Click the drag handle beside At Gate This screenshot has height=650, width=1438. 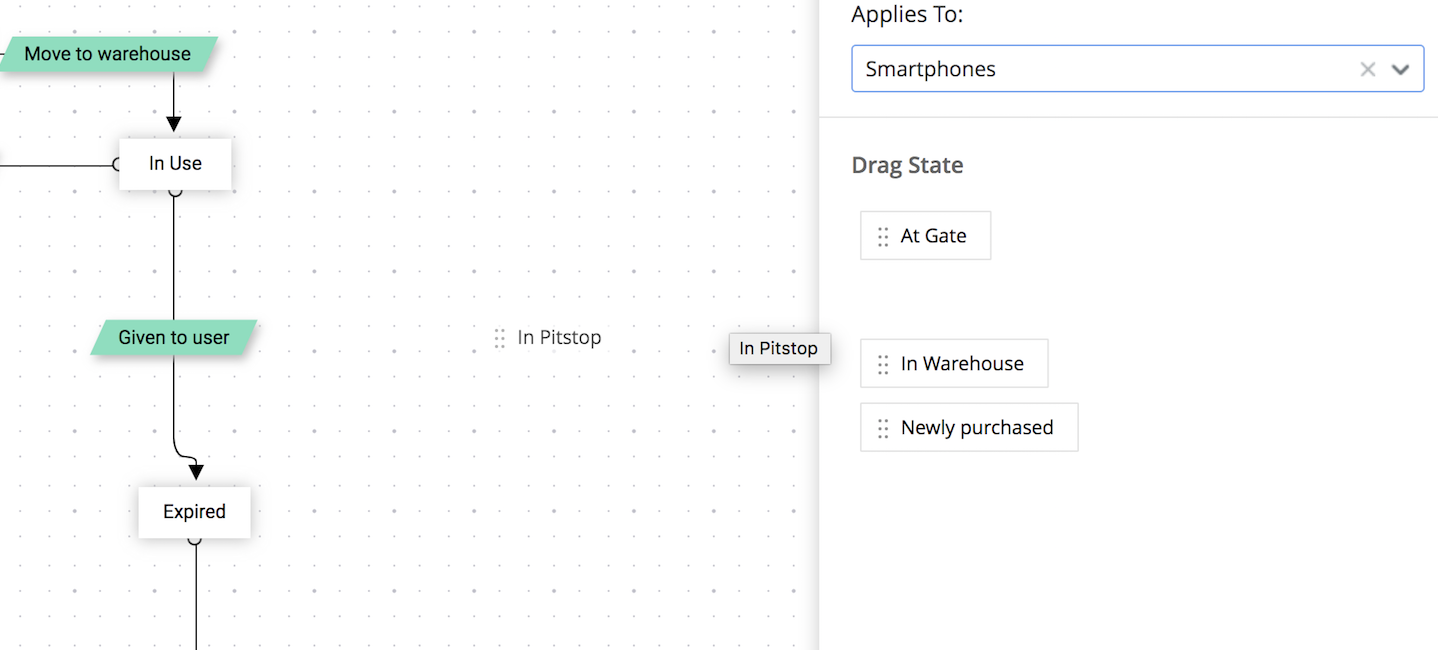883,236
